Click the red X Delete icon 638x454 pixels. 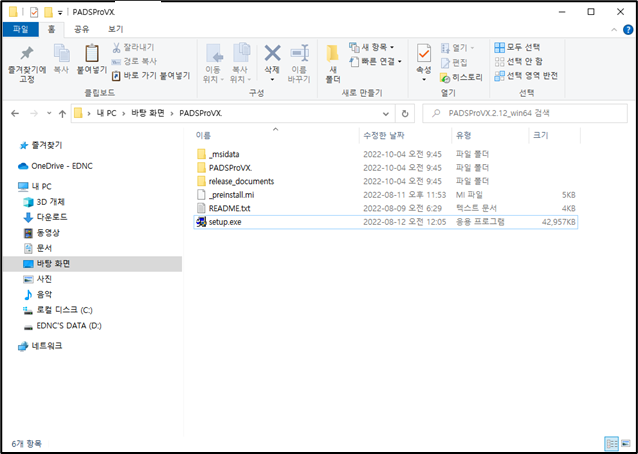272,53
